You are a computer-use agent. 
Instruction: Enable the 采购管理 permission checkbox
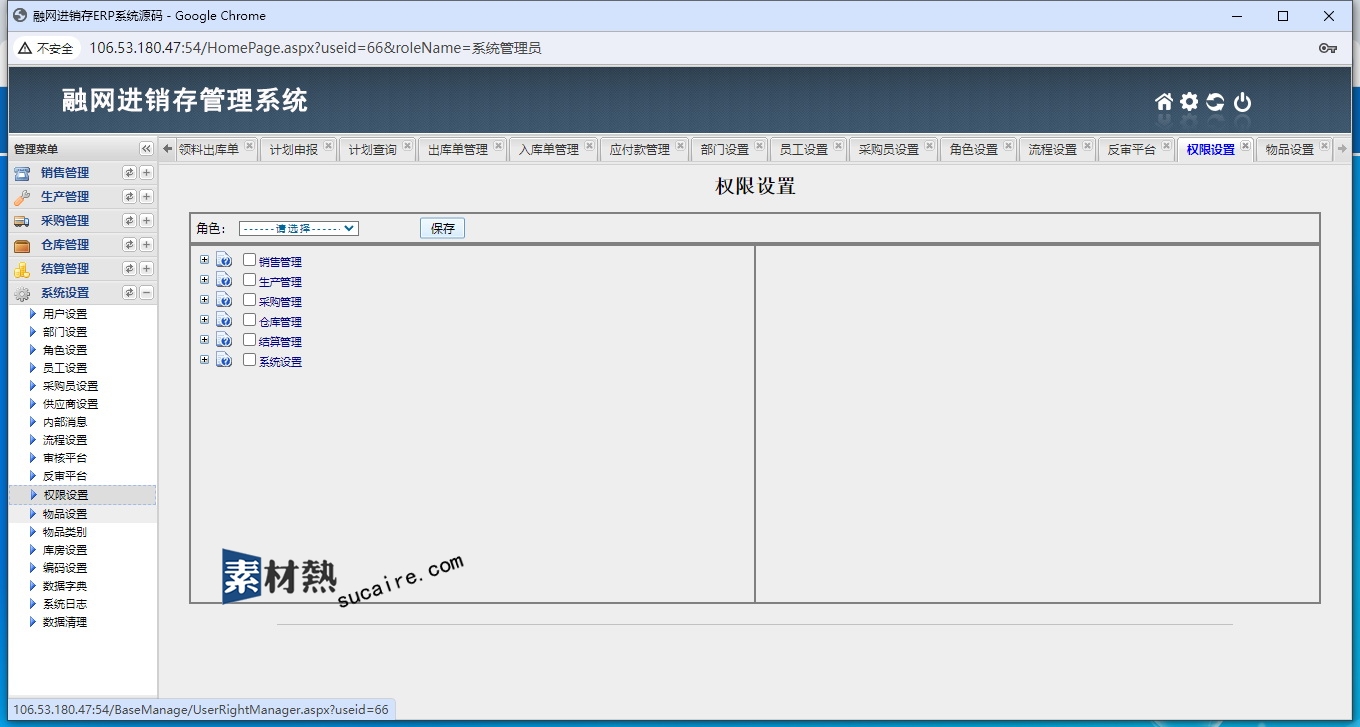[x=250, y=300]
